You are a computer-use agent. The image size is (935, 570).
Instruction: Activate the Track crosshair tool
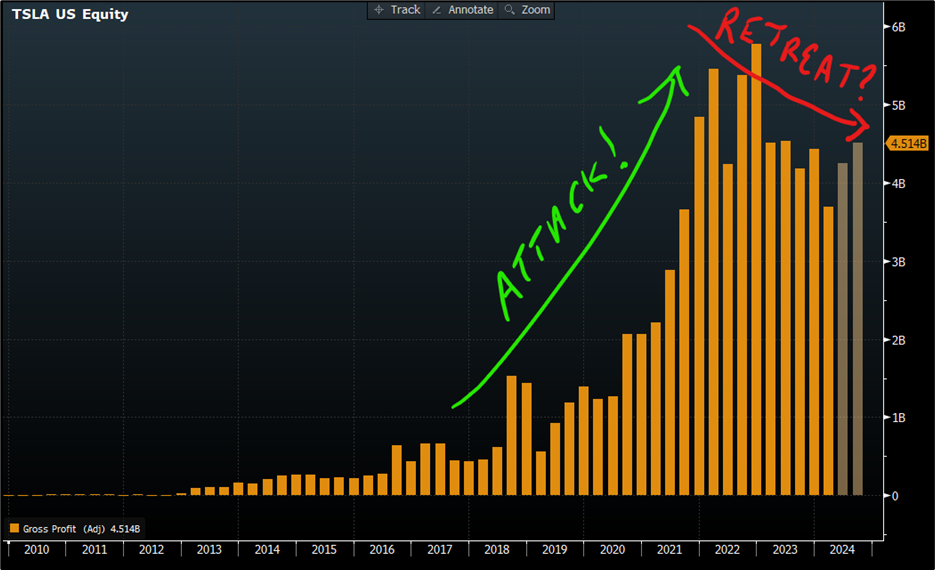397,10
